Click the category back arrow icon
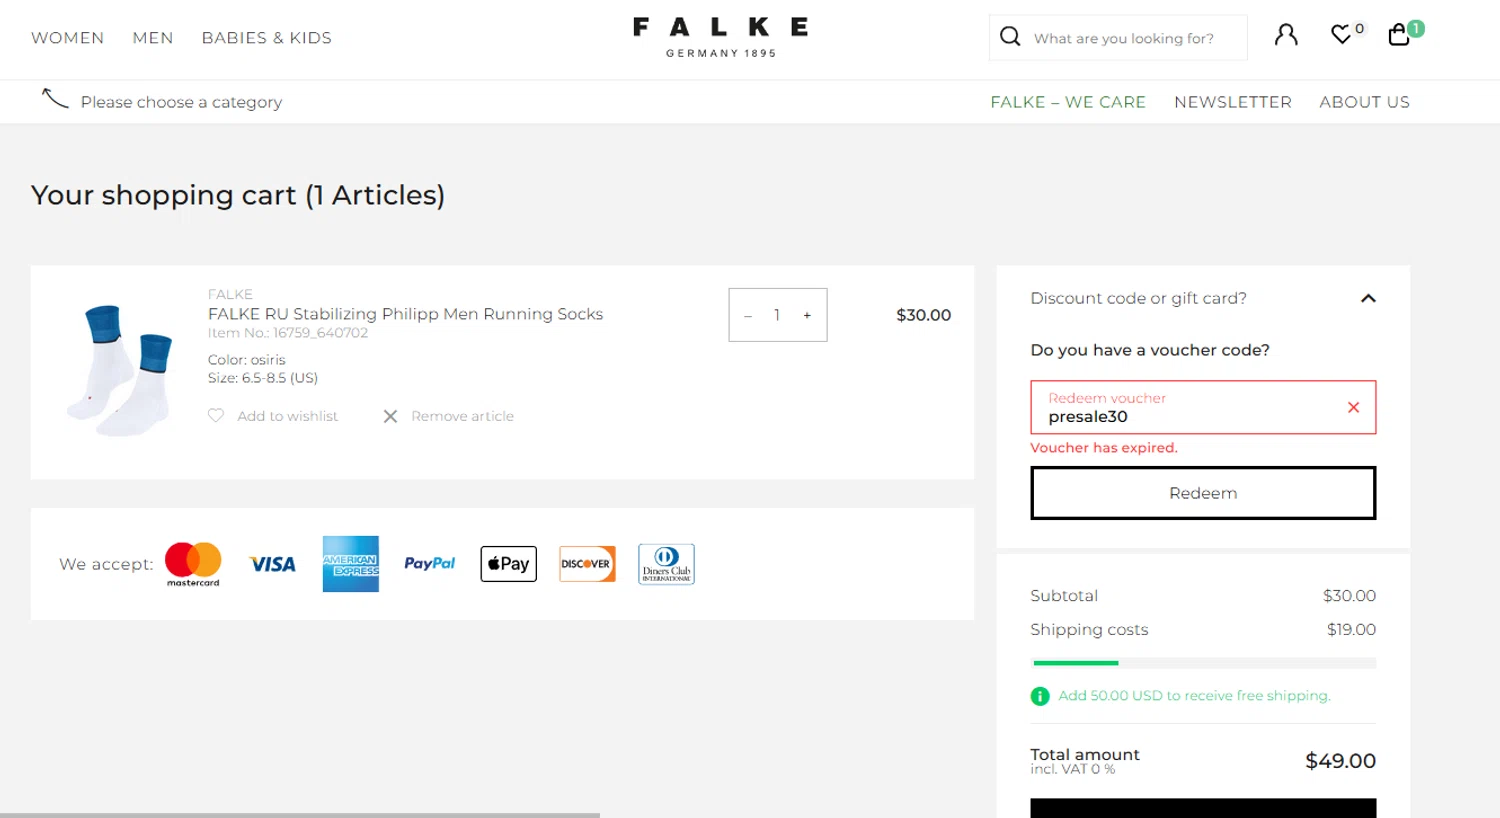Viewport: 1500px width, 818px height. pos(55,98)
